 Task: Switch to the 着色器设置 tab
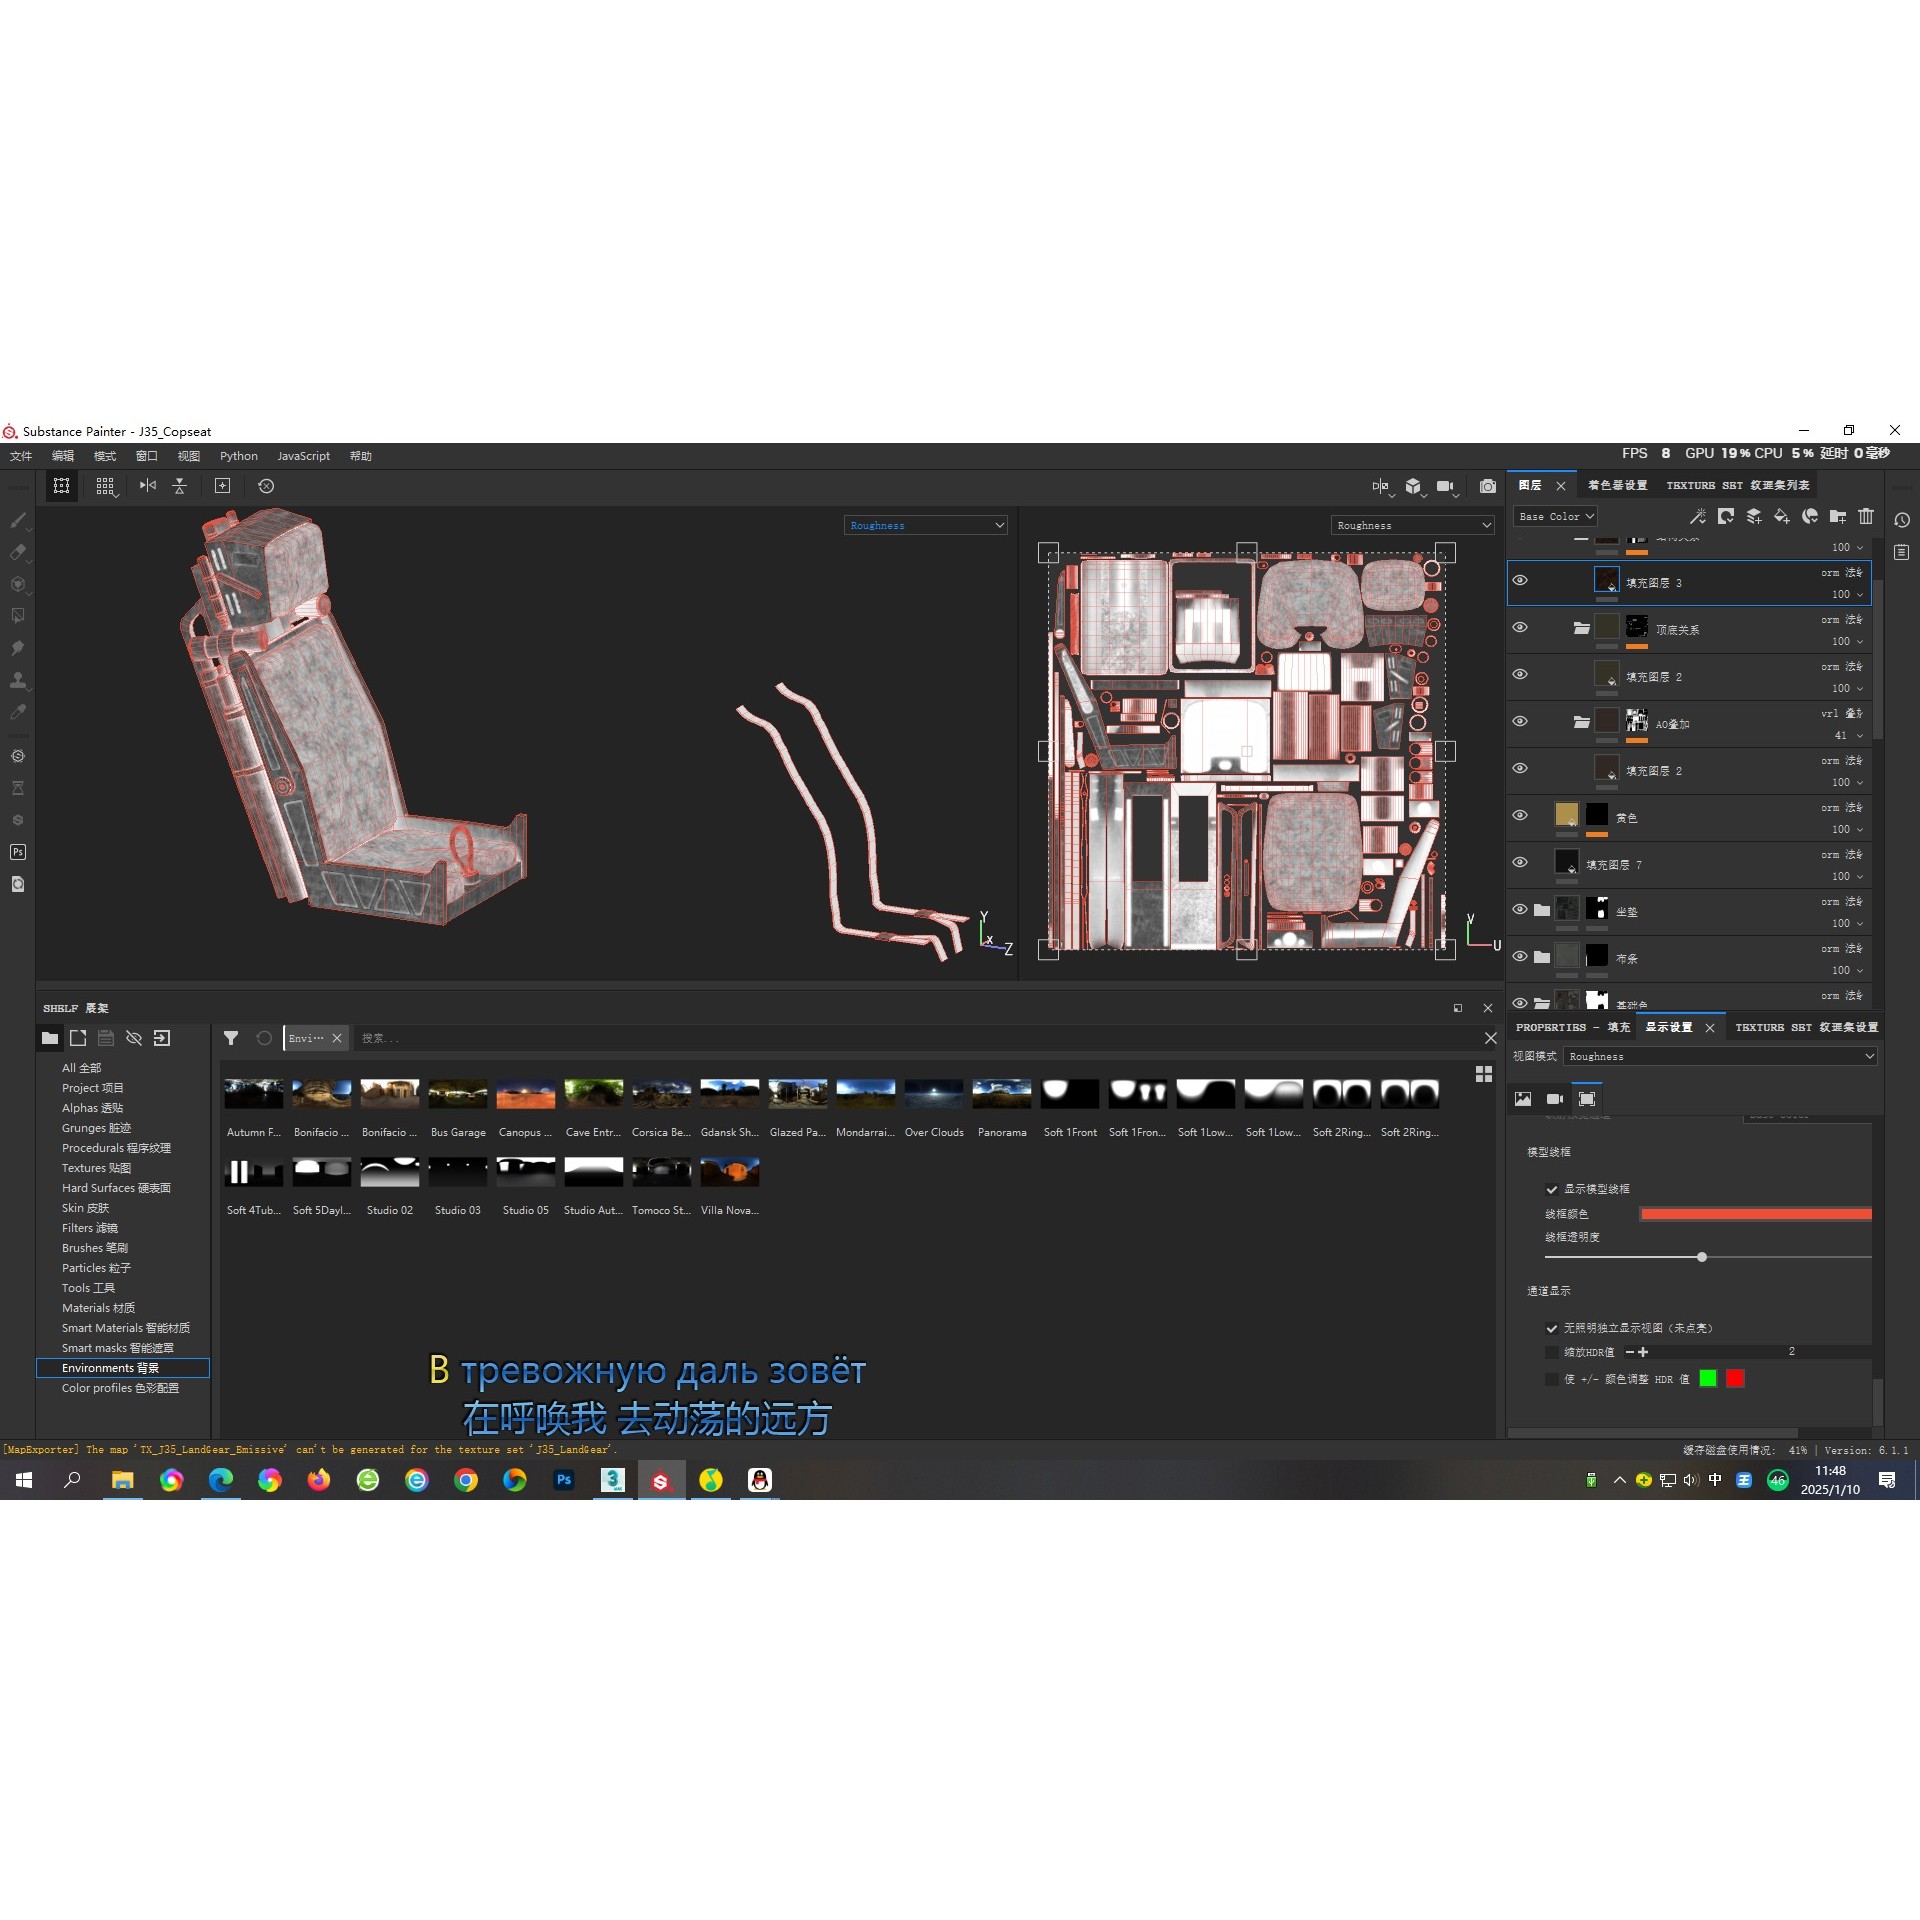coord(1617,485)
